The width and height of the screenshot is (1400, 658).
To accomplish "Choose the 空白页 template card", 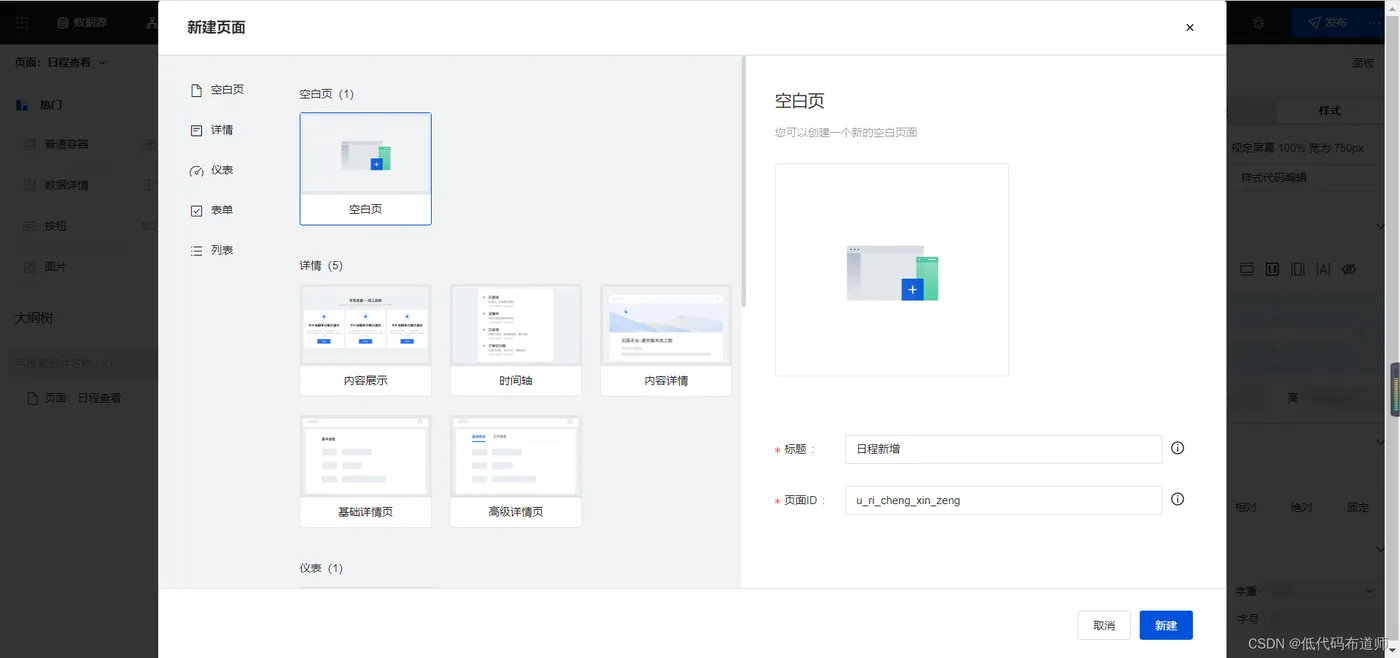I will tap(365, 168).
